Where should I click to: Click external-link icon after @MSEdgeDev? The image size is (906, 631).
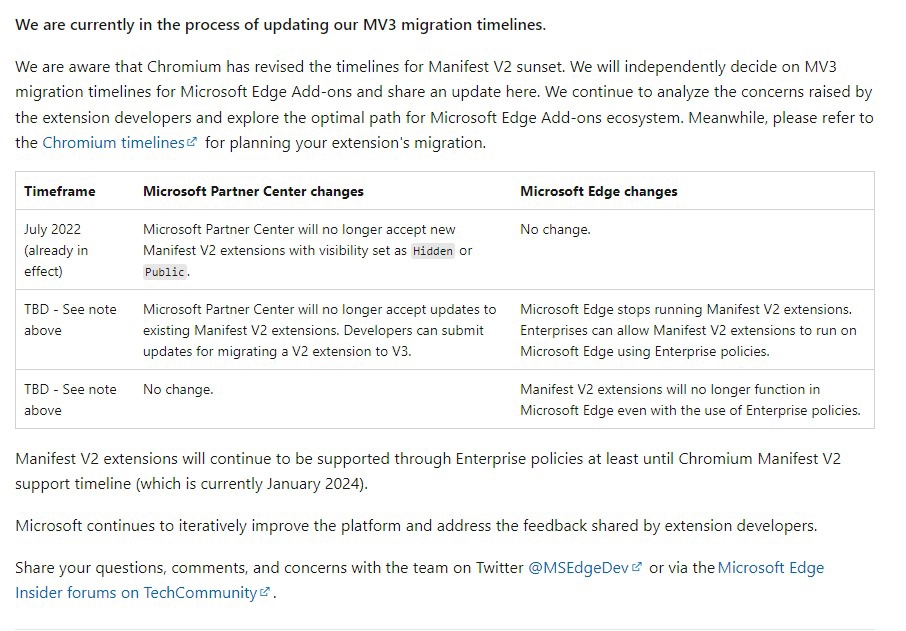[x=637, y=568]
